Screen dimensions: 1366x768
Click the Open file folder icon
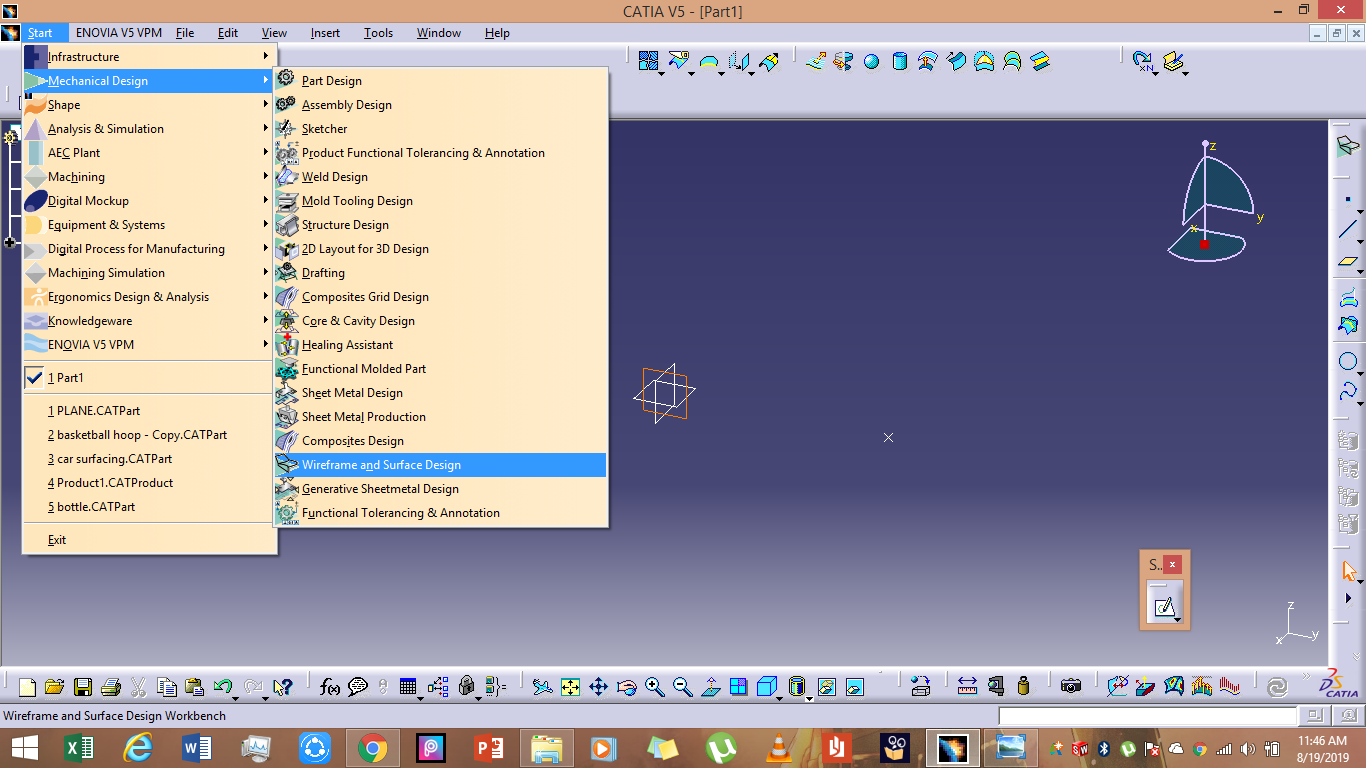coord(54,687)
